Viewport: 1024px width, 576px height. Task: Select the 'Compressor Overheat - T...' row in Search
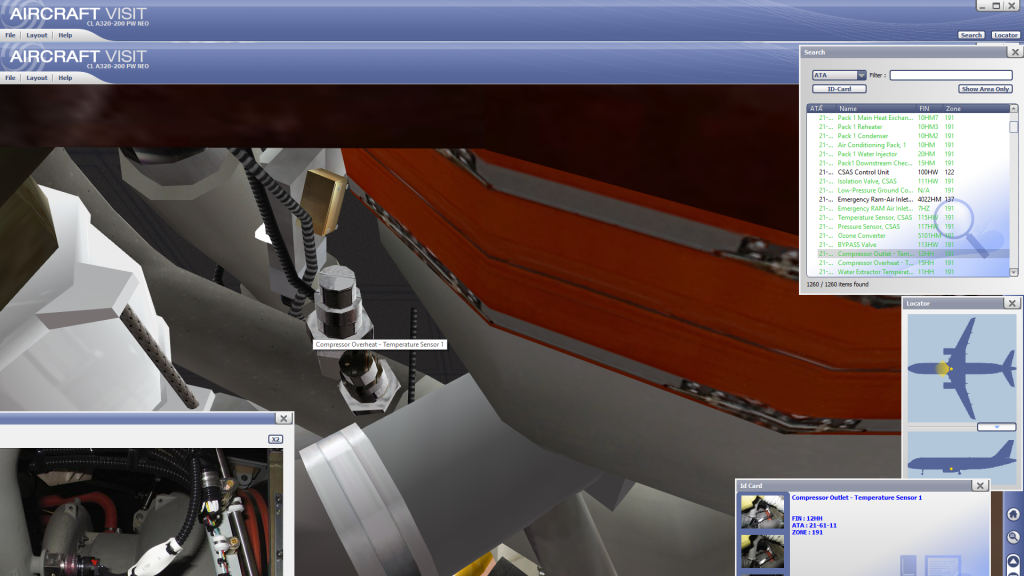(x=908, y=263)
